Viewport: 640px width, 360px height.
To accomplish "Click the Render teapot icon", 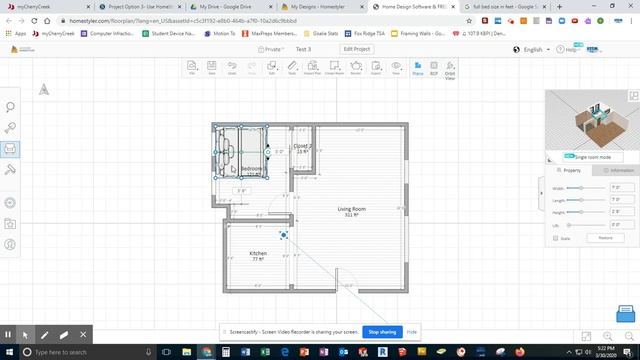I will (x=356, y=67).
